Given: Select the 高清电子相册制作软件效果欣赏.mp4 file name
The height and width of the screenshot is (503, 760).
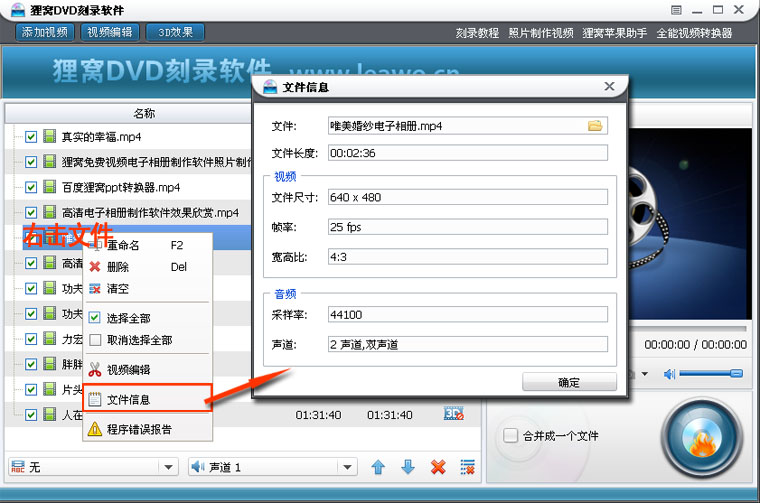Looking at the screenshot, I should (x=150, y=213).
